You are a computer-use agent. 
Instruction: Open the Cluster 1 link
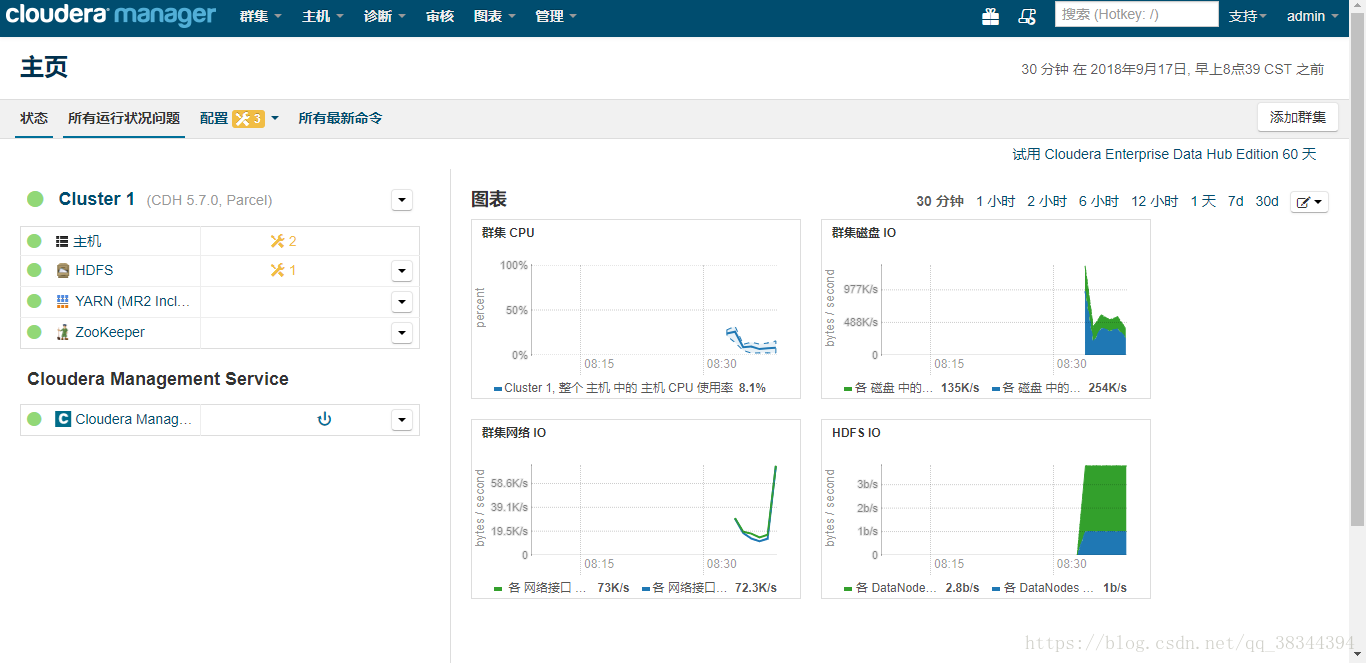(97, 199)
